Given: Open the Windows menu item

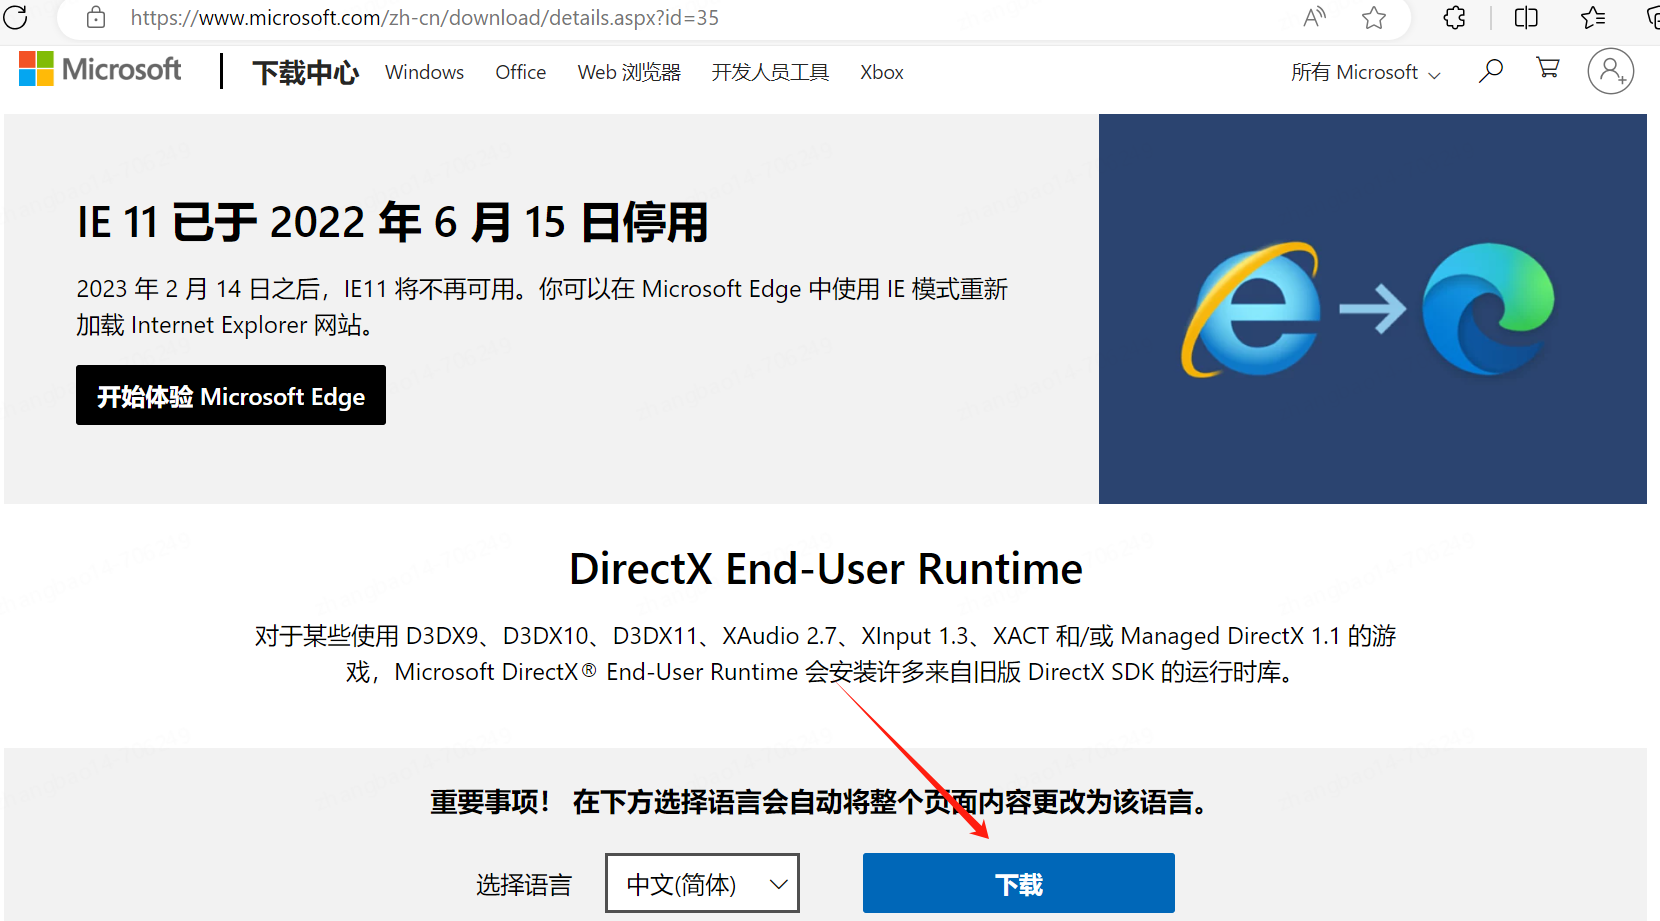Looking at the screenshot, I should (x=424, y=72).
